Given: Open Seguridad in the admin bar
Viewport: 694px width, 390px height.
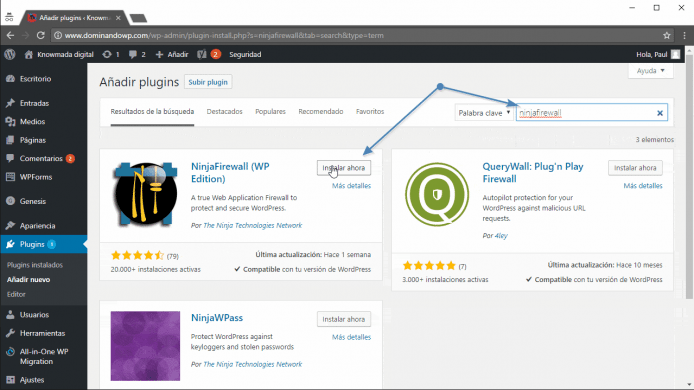Looking at the screenshot, I should (x=245, y=54).
